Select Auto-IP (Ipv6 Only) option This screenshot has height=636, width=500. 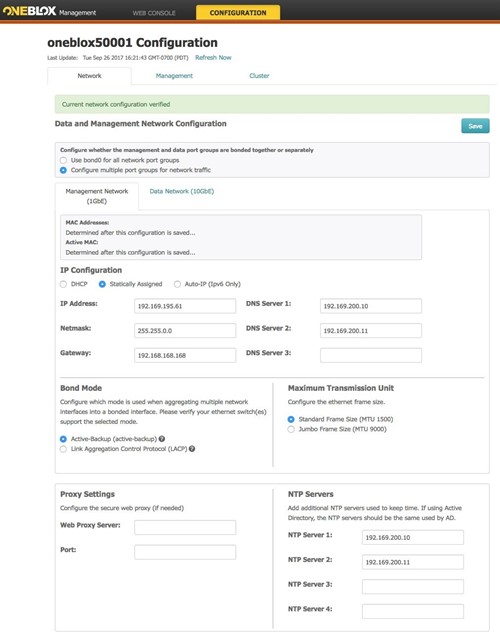[x=177, y=284]
